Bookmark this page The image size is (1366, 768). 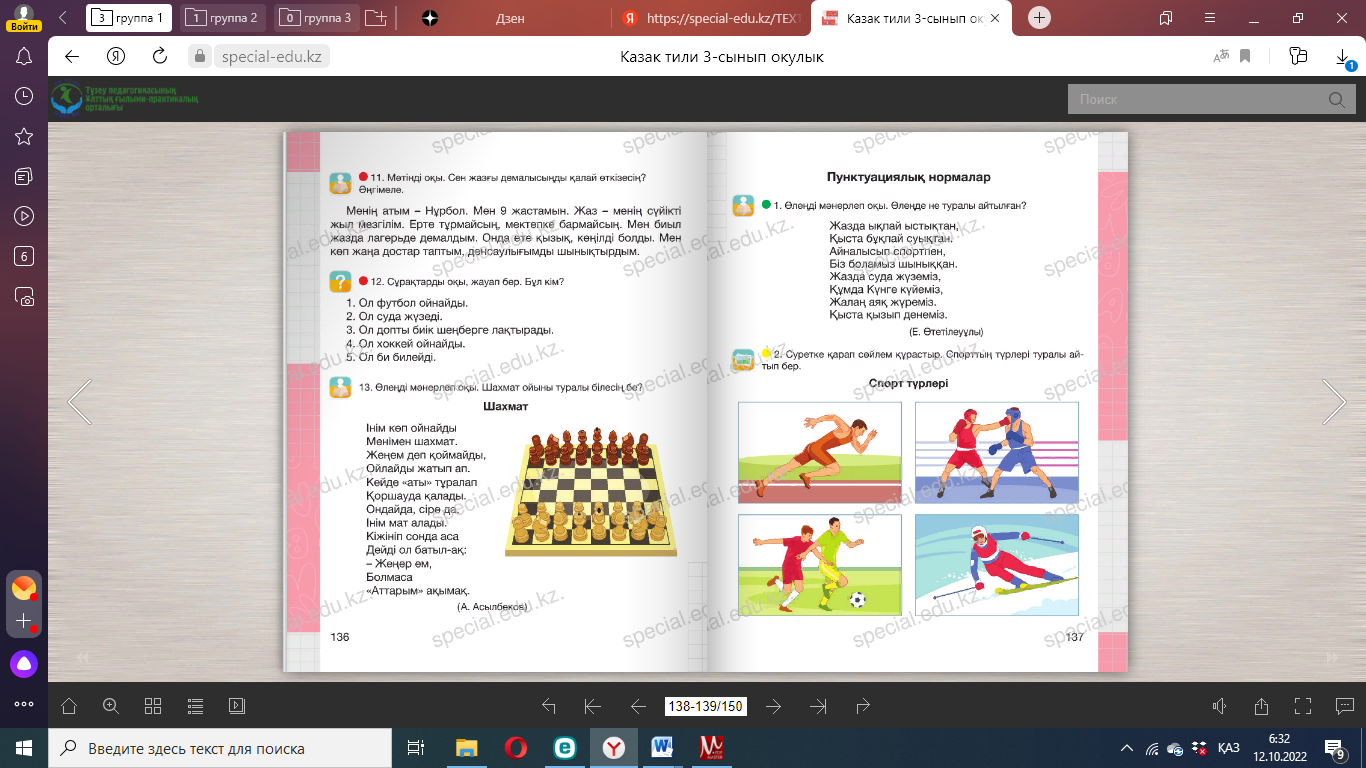tap(1246, 57)
